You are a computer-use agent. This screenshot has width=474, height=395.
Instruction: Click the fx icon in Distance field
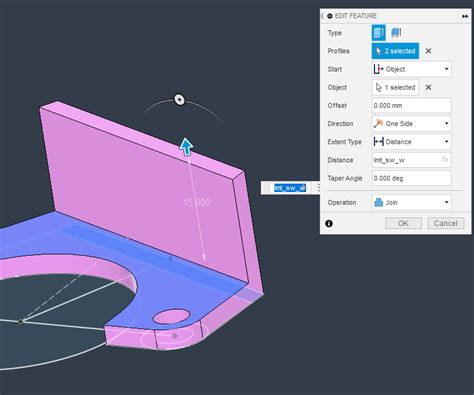click(x=445, y=160)
